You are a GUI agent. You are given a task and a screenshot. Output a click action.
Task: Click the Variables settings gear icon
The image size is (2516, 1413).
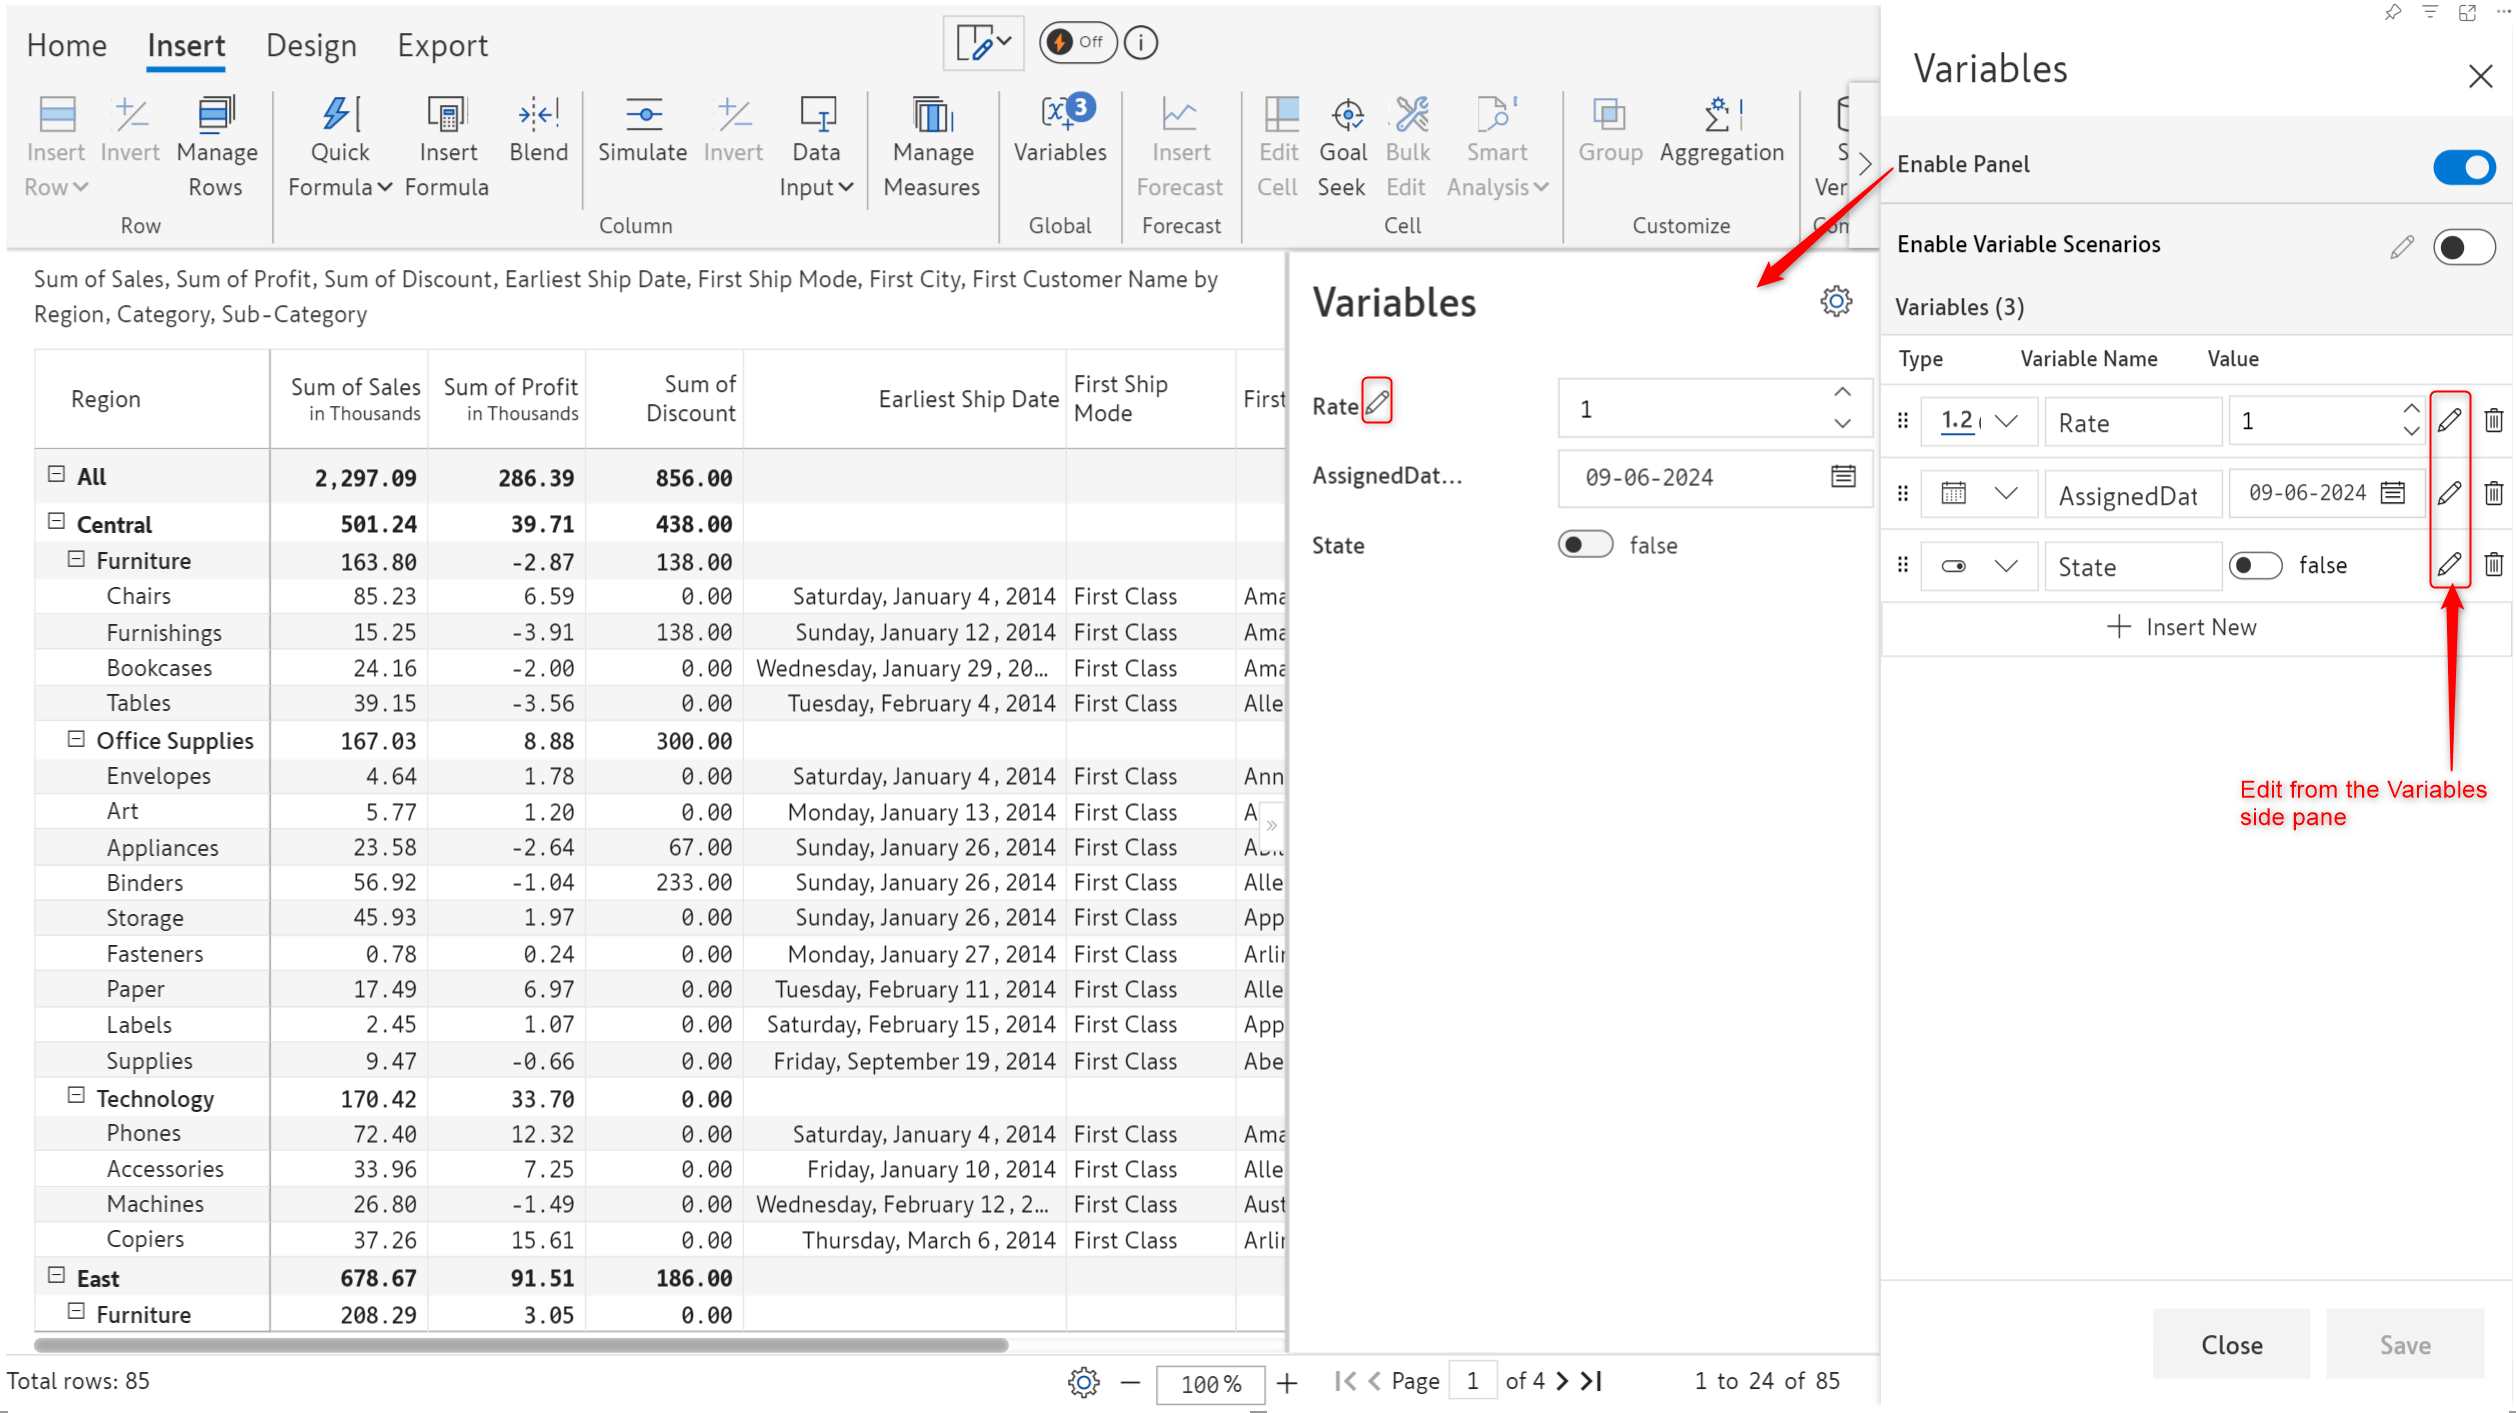[1835, 301]
